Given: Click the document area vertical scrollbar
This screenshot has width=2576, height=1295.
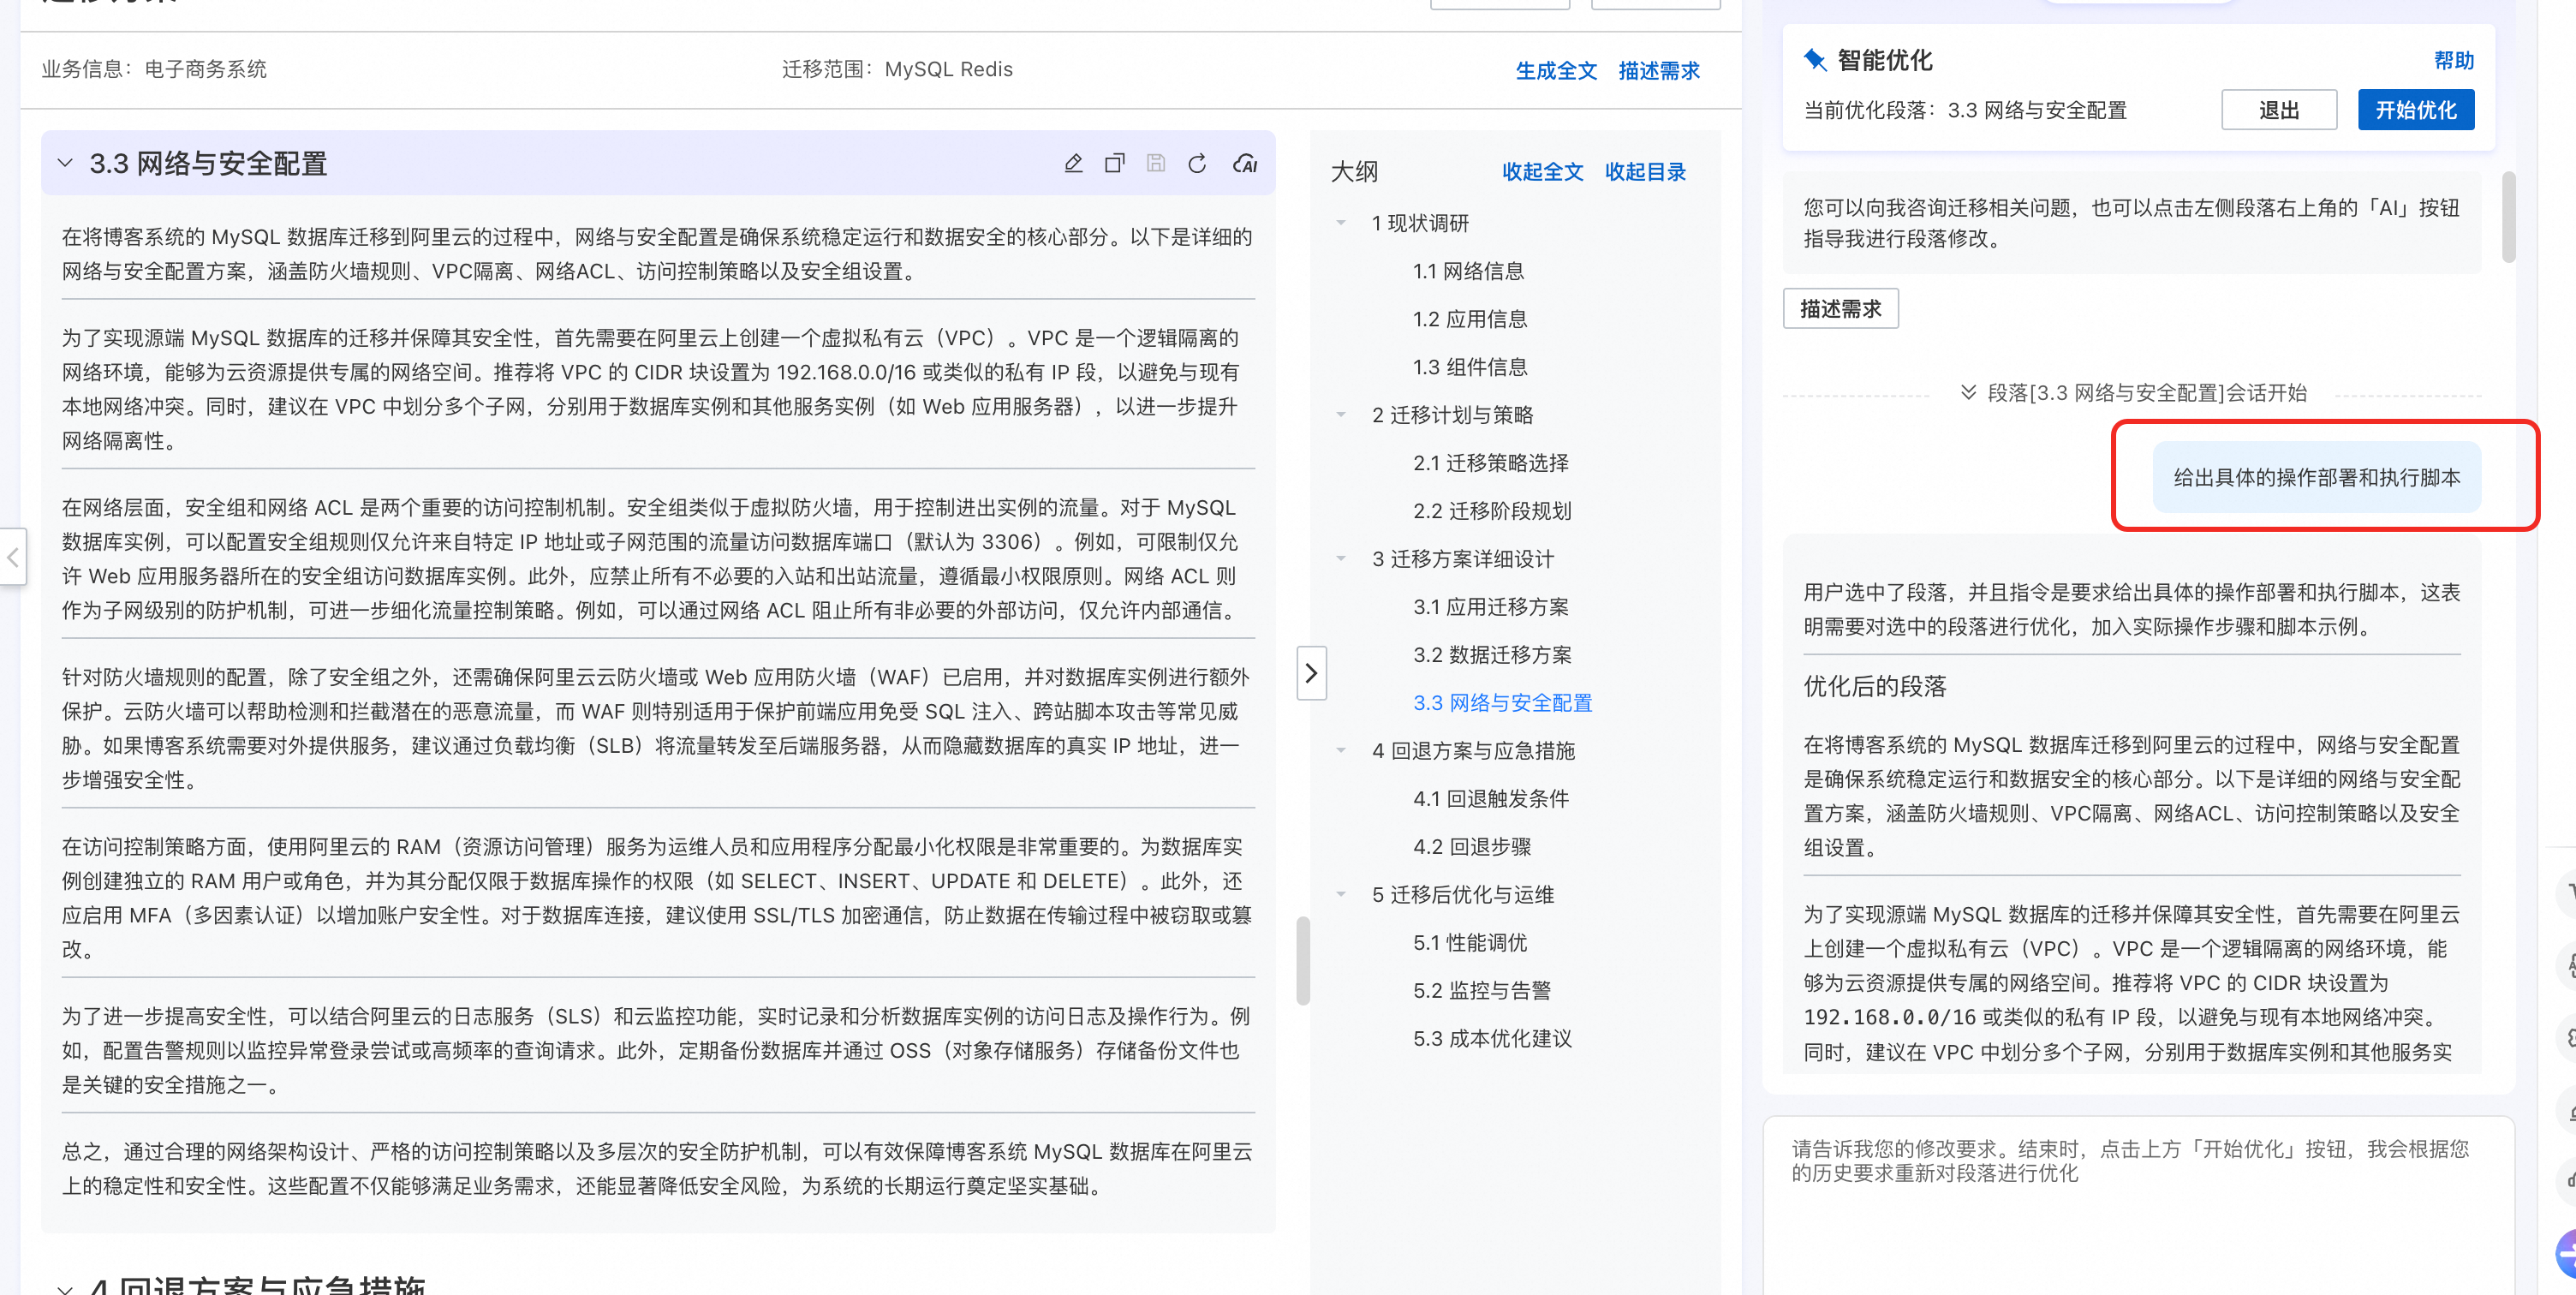Looking at the screenshot, I should [x=1303, y=960].
